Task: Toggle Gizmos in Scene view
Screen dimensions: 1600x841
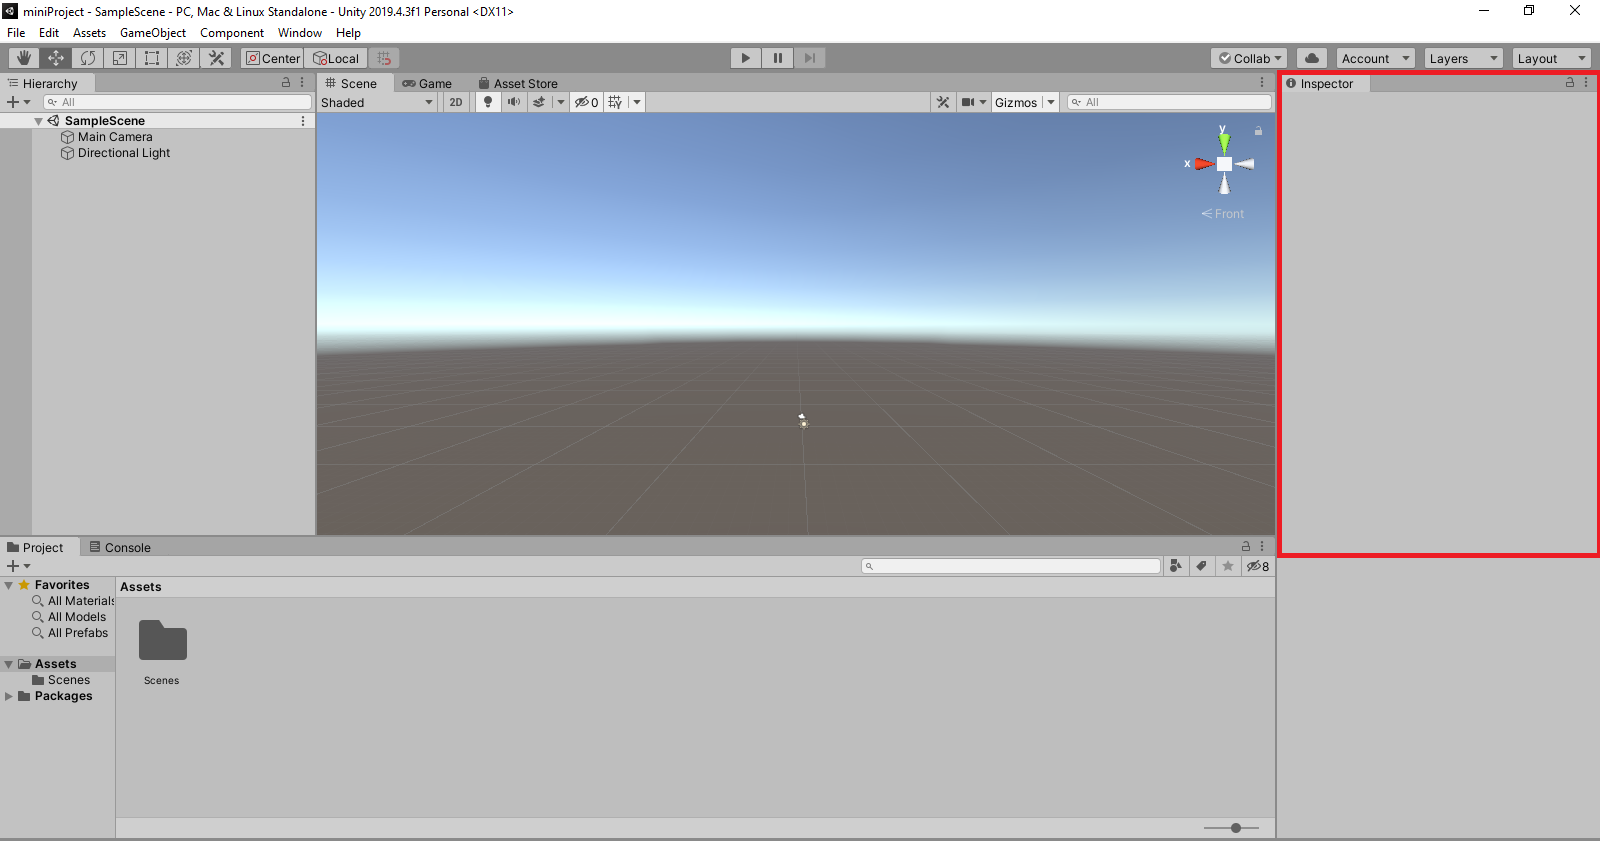Action: pyautogui.click(x=1016, y=102)
